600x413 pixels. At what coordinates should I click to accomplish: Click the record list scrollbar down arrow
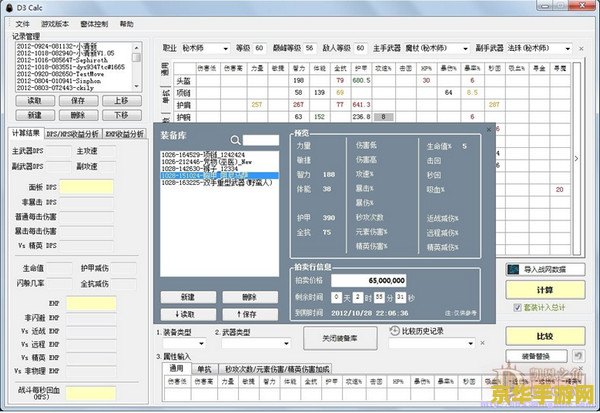pyautogui.click(x=137, y=87)
